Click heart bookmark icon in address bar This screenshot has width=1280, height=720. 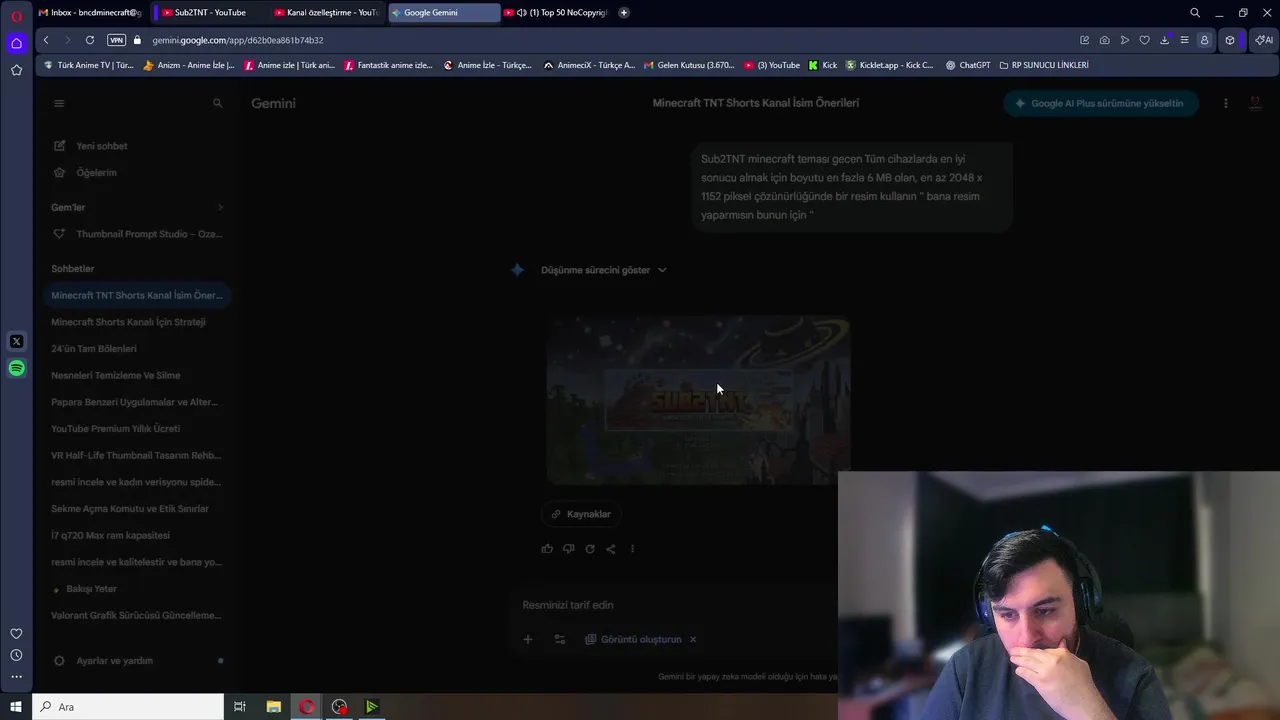[x=1144, y=40]
